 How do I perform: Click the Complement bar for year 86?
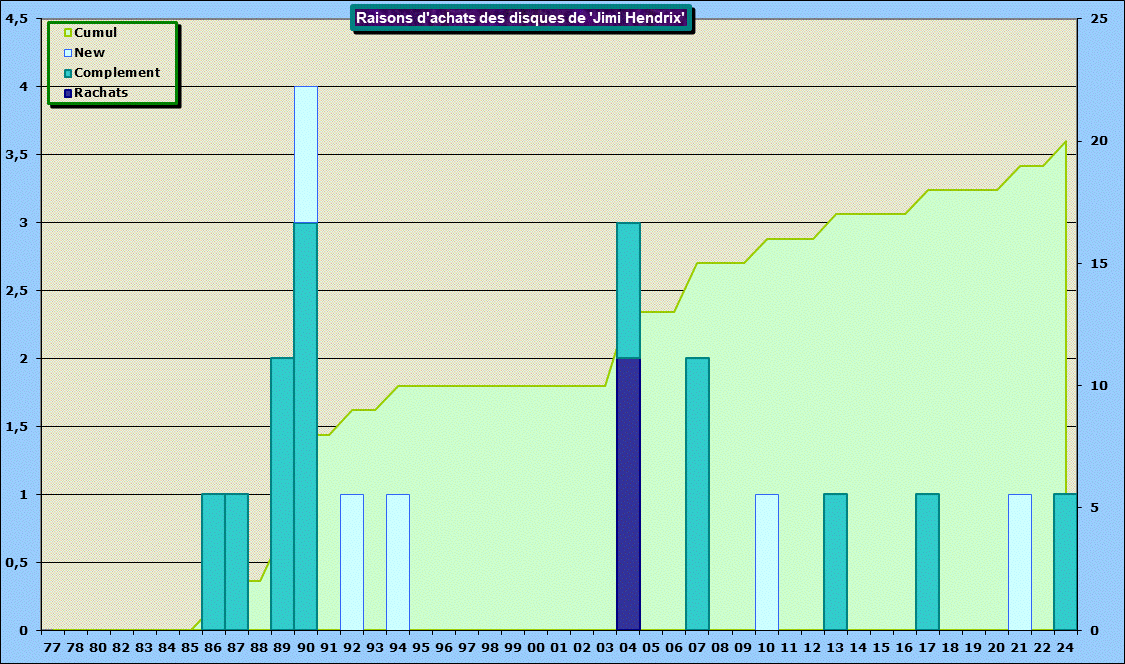coord(213,562)
